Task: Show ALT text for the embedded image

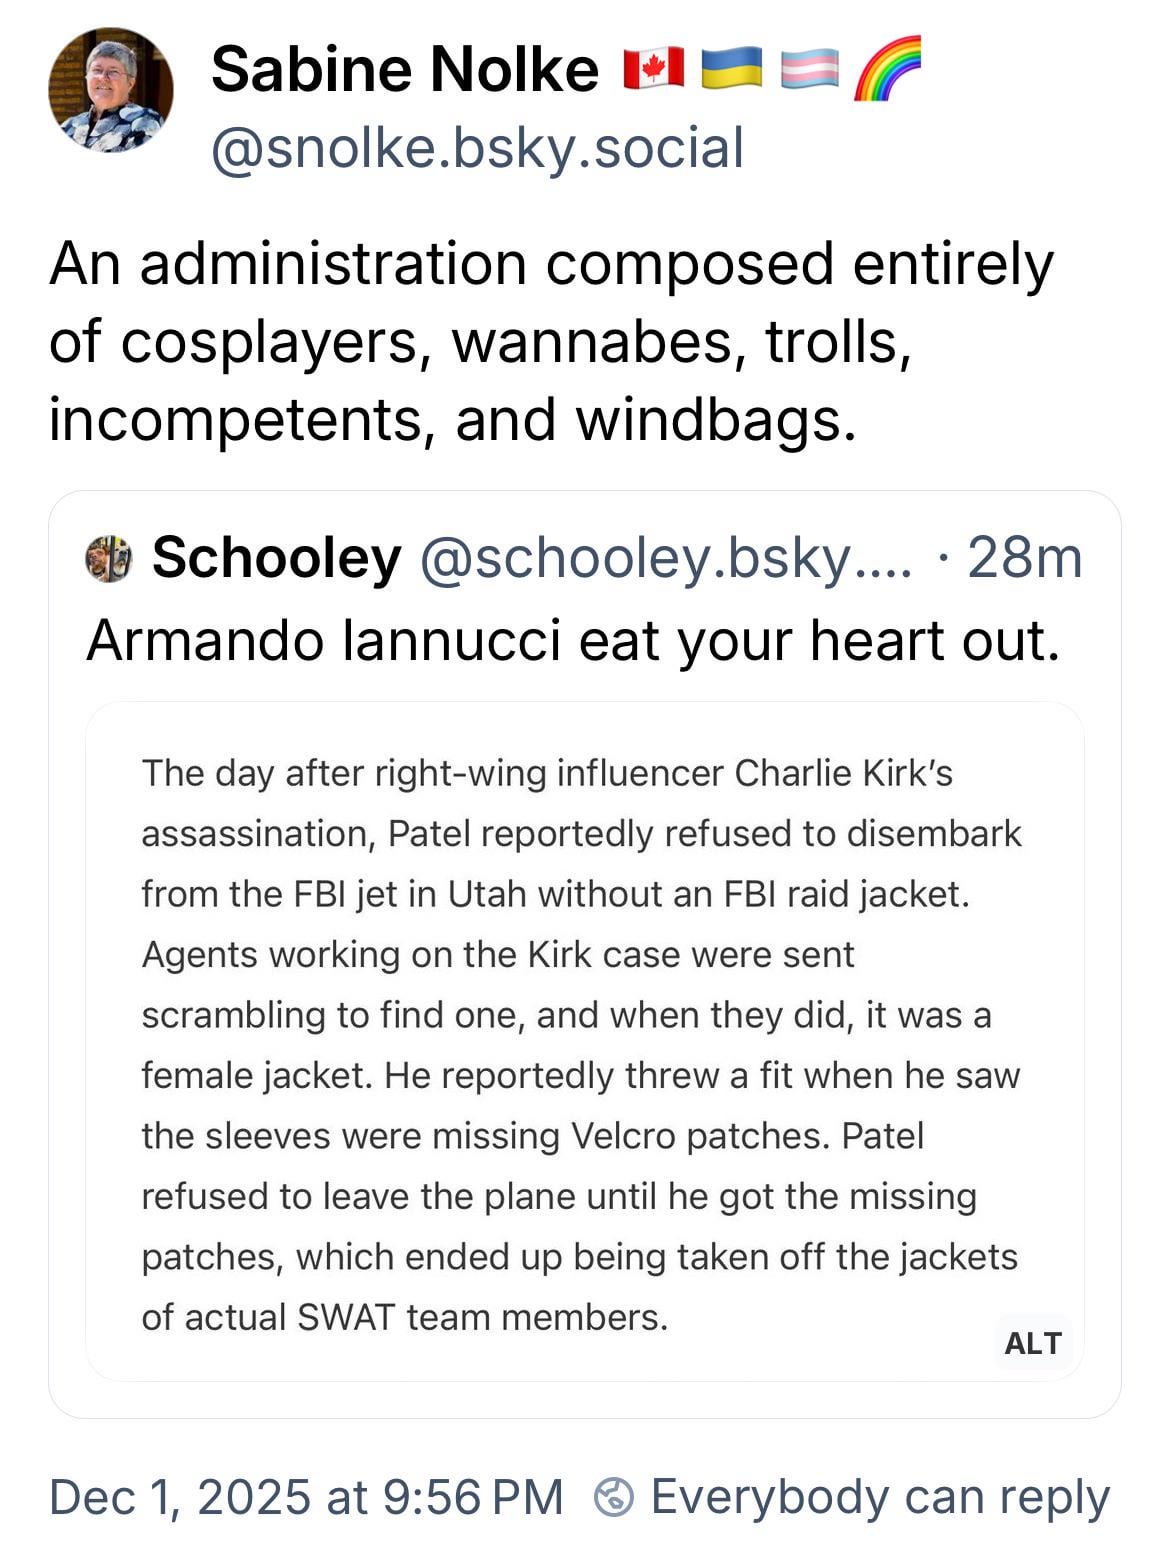Action: coord(1032,1343)
